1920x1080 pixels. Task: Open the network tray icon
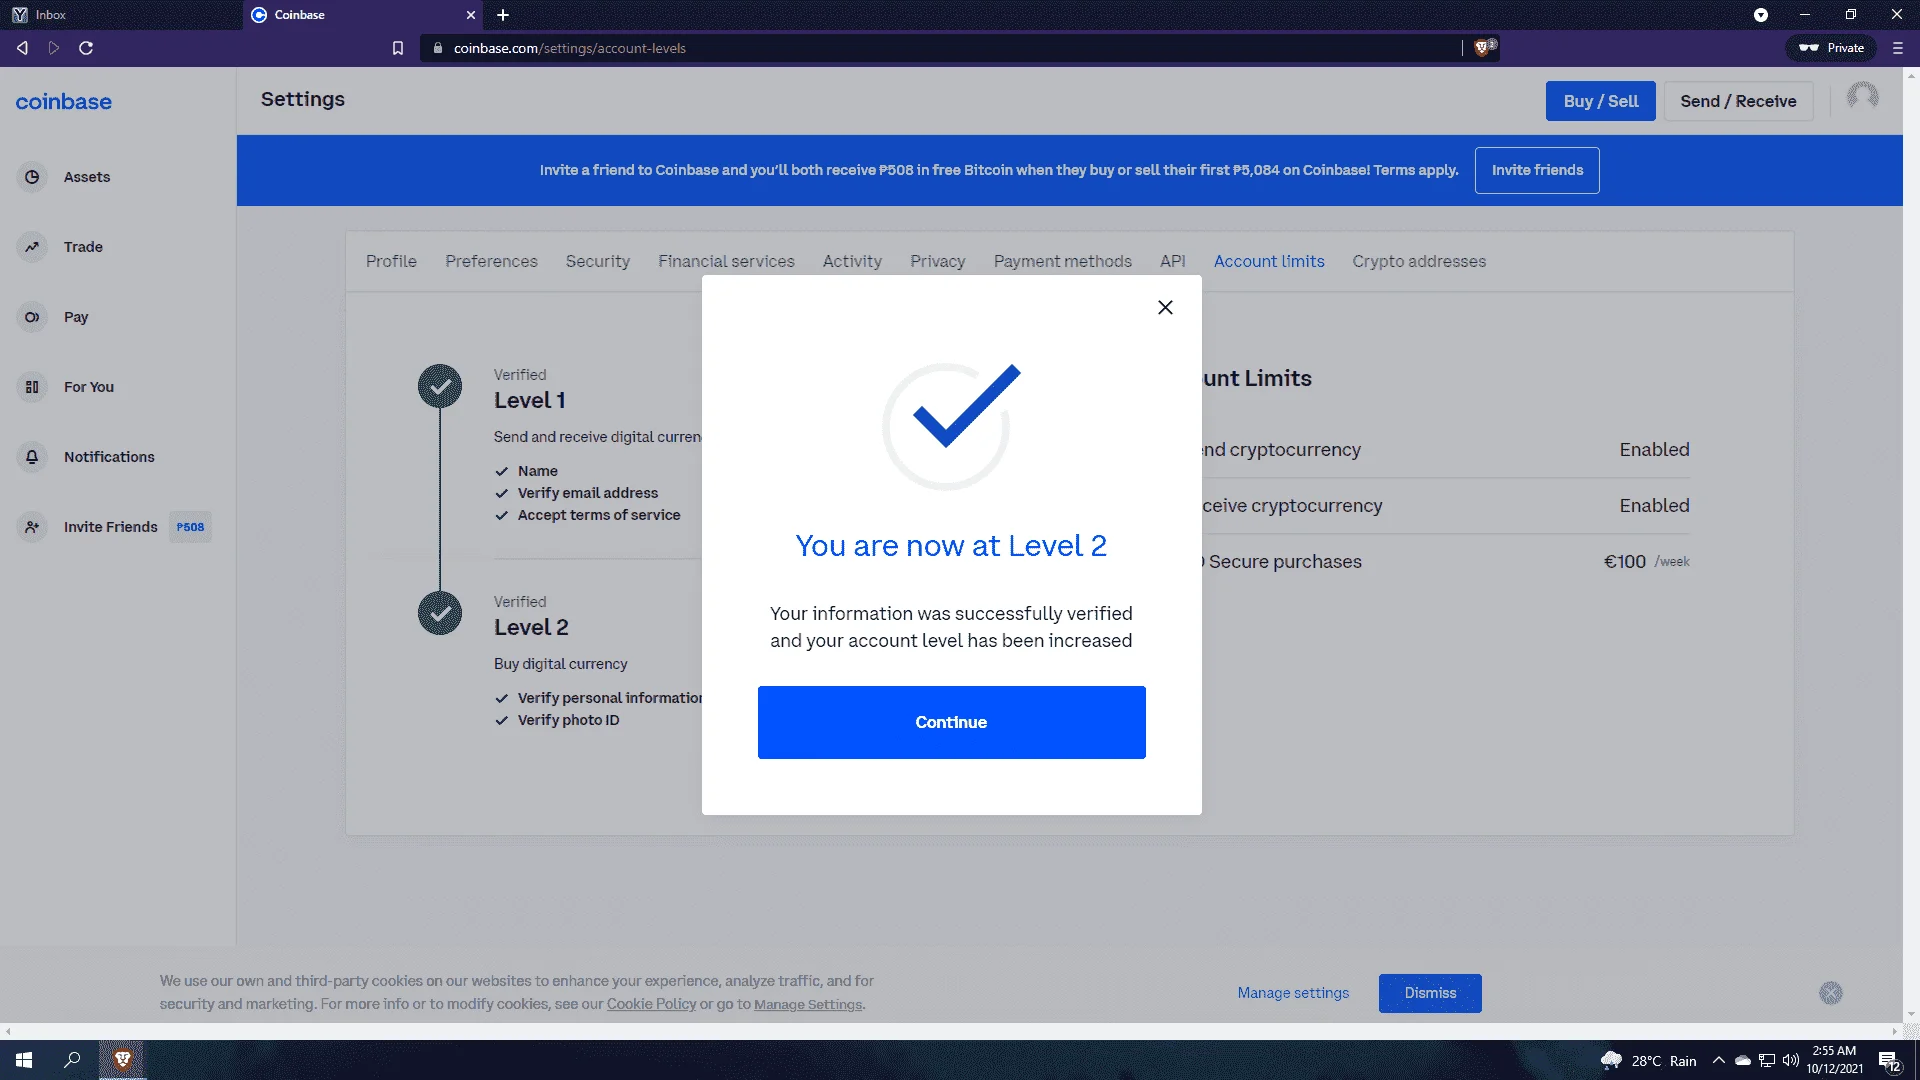(x=1767, y=1061)
